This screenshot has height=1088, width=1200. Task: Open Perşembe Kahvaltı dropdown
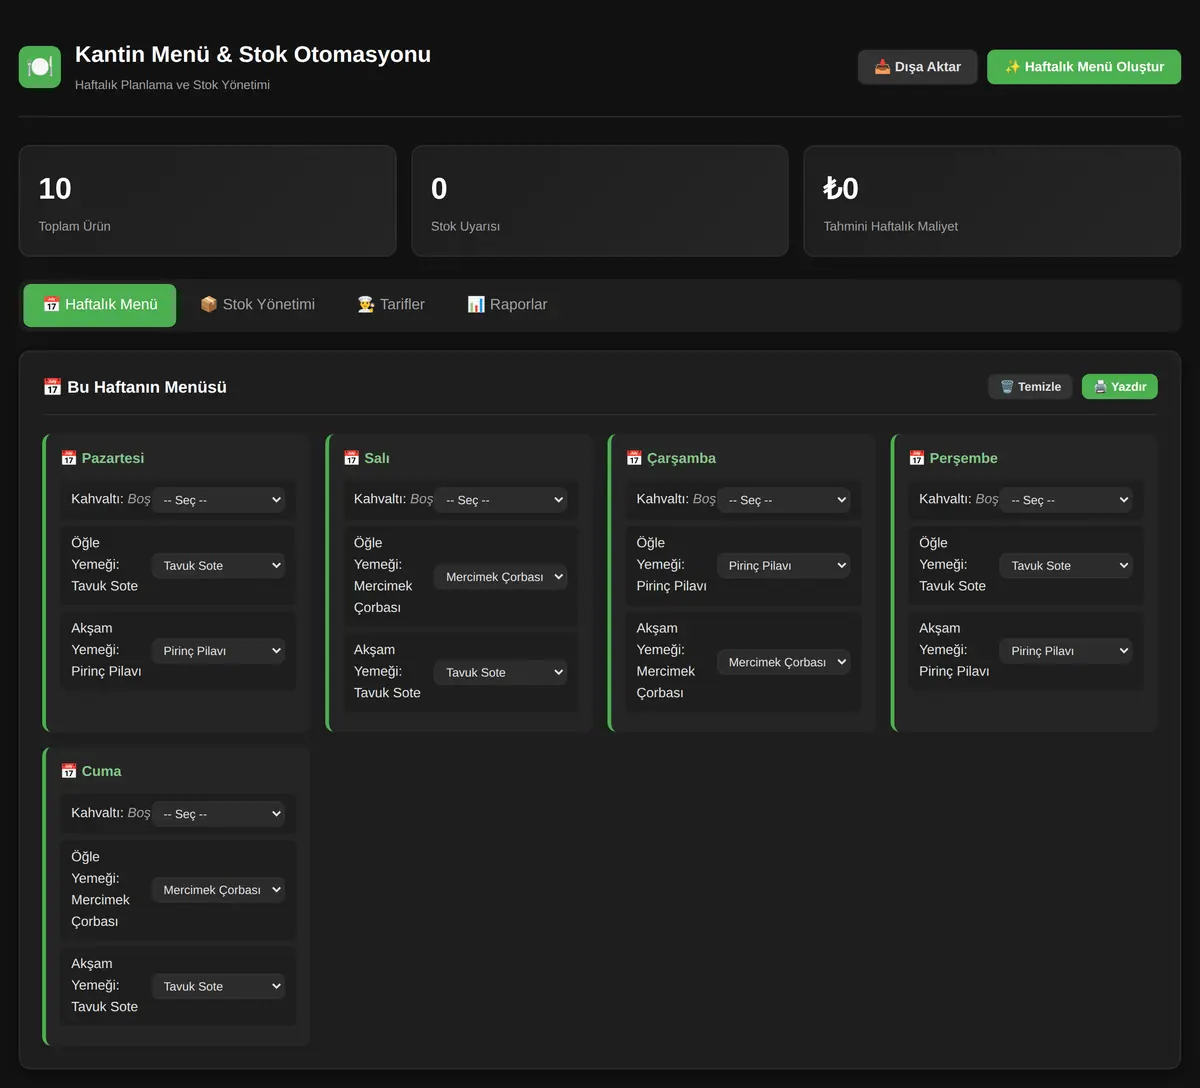(1066, 500)
